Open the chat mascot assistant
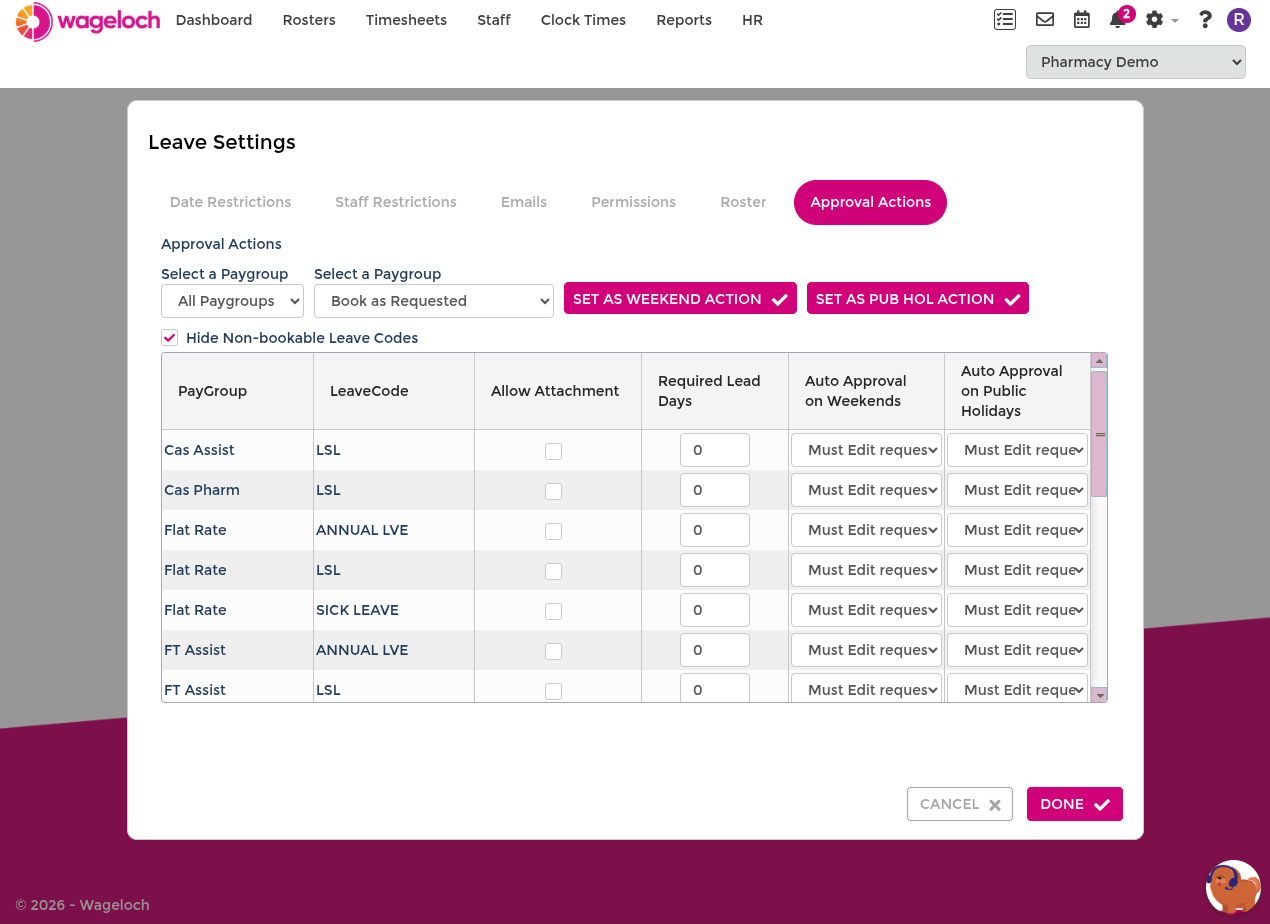 (1233, 887)
